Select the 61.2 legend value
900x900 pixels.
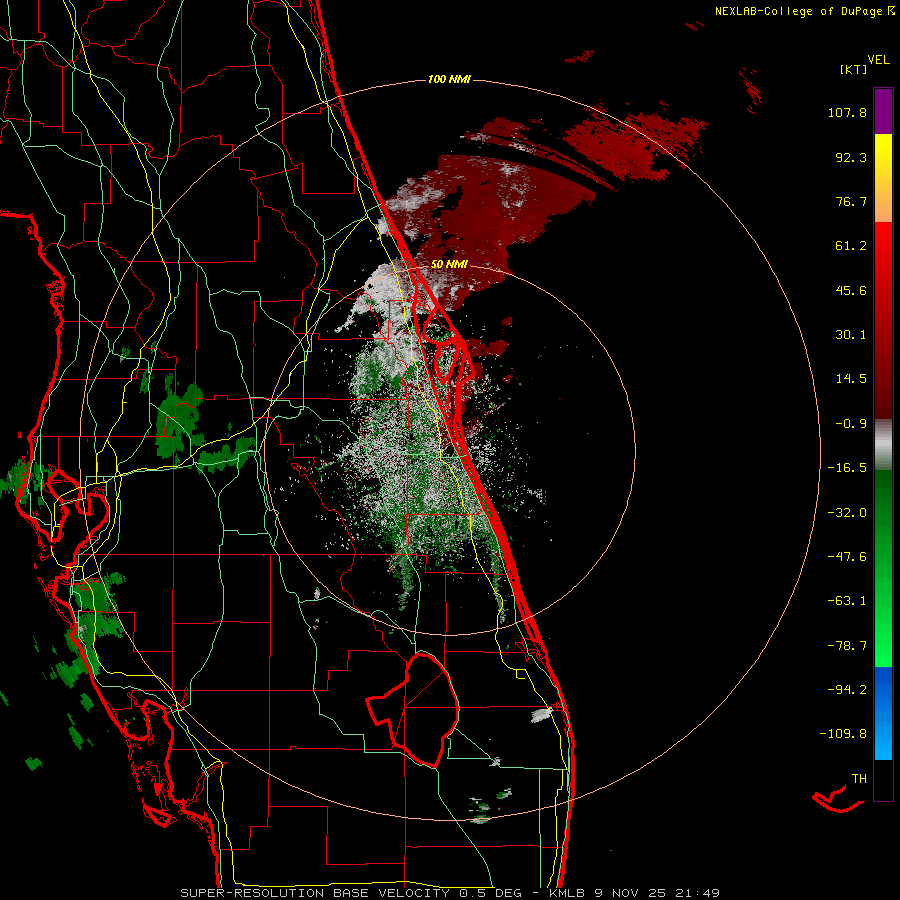pyautogui.click(x=851, y=246)
